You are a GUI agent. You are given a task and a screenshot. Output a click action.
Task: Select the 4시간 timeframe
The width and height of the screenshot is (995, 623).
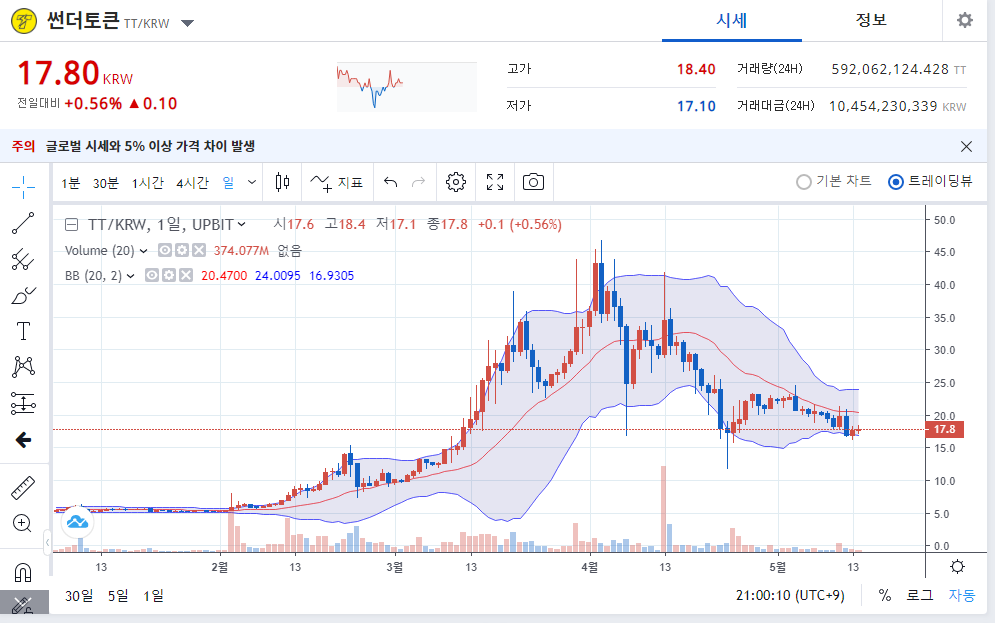tap(192, 183)
